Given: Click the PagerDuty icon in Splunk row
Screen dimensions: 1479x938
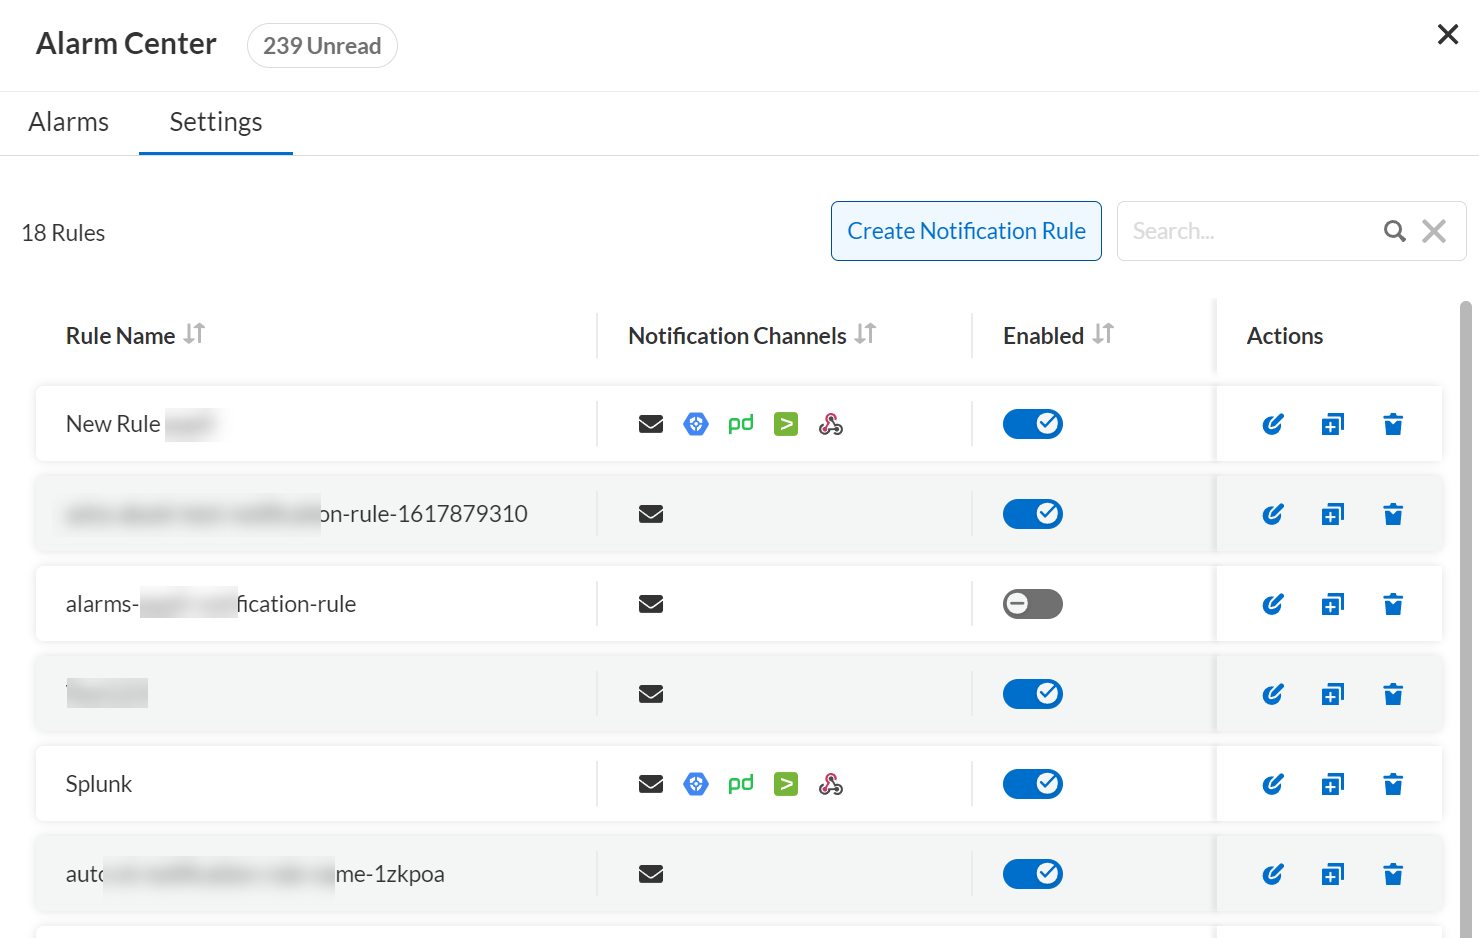Looking at the screenshot, I should 741,784.
